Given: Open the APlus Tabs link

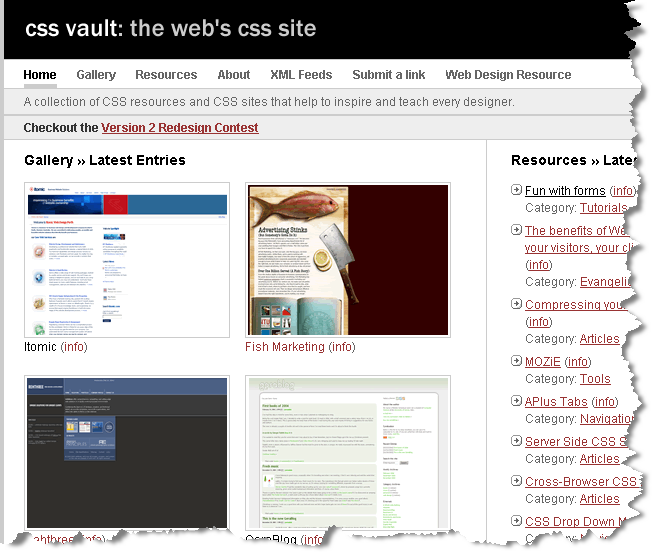Looking at the screenshot, I should [556, 402].
